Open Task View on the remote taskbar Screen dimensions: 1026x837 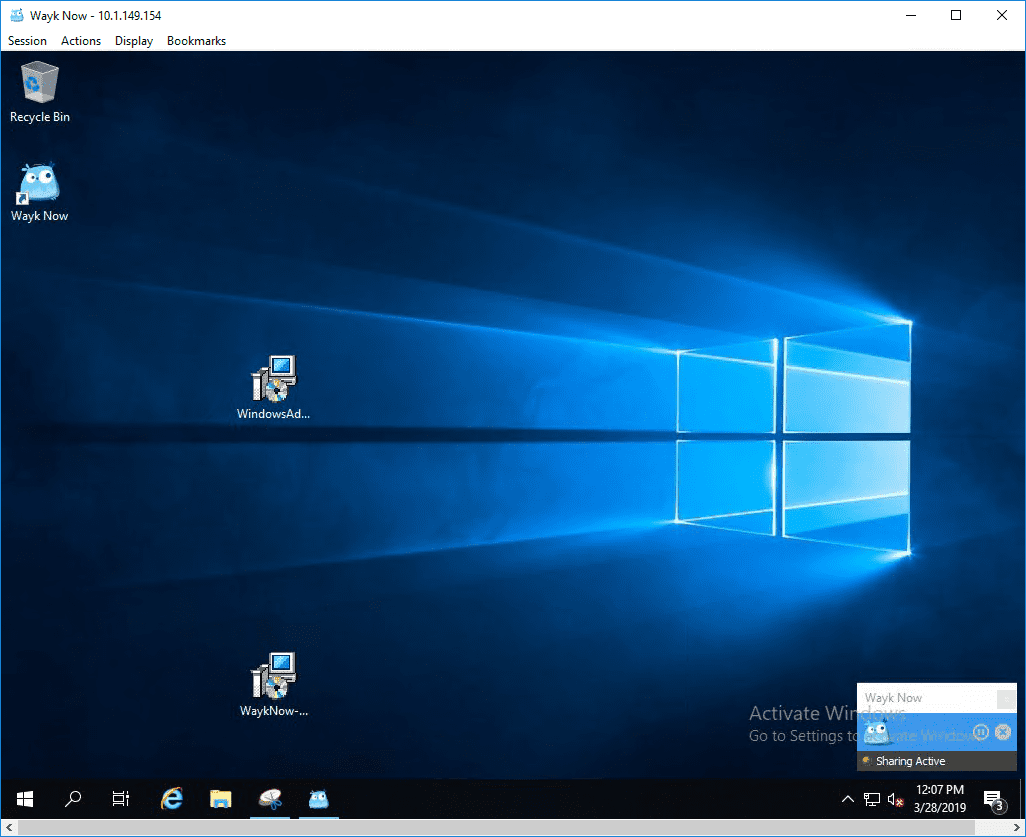click(x=121, y=798)
